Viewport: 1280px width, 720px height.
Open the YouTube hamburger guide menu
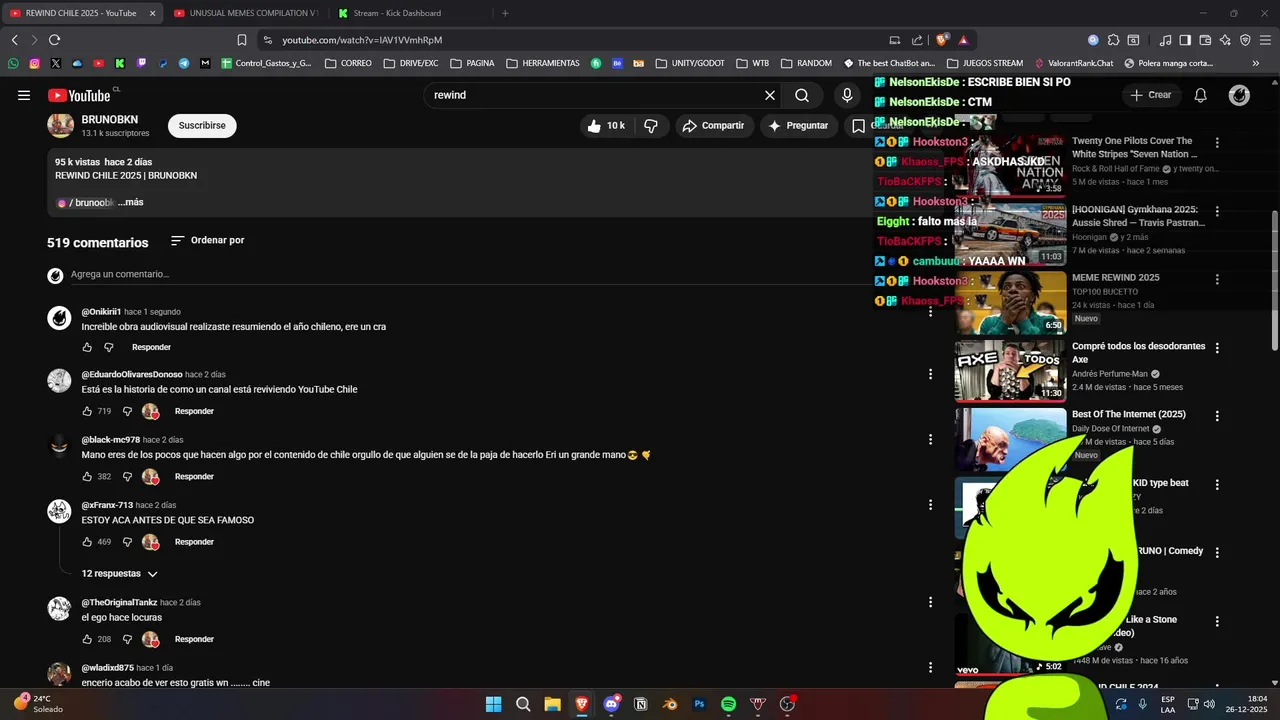point(24,95)
